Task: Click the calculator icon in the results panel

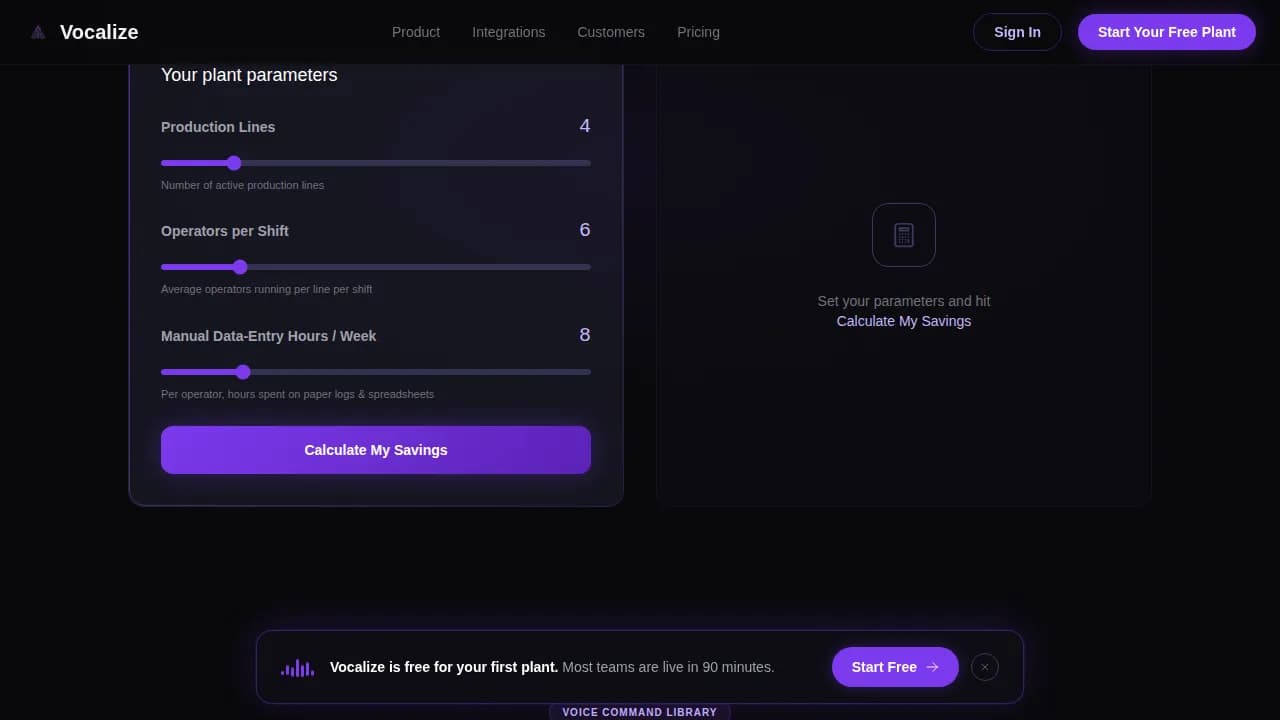Action: pos(903,235)
